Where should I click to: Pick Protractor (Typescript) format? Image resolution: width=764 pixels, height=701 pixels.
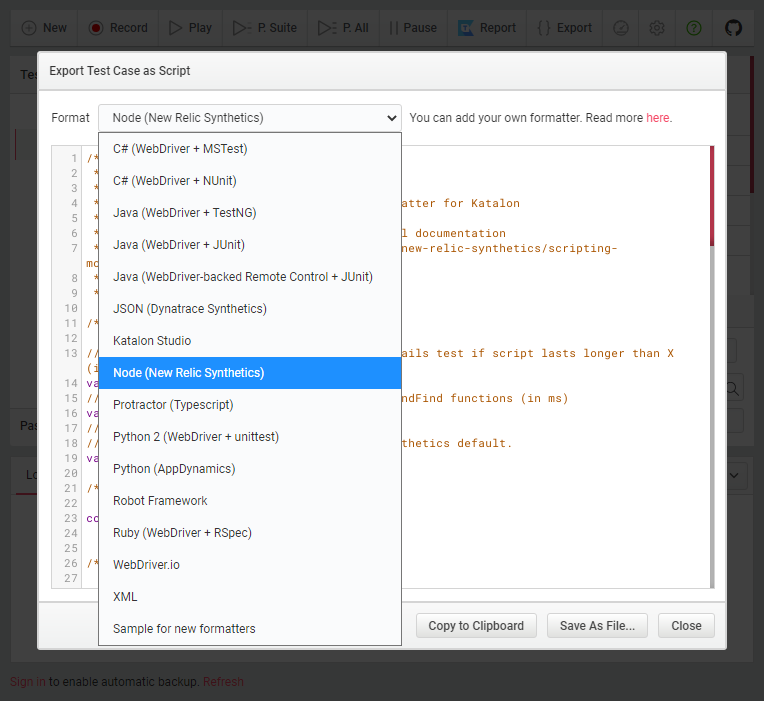click(x=250, y=405)
